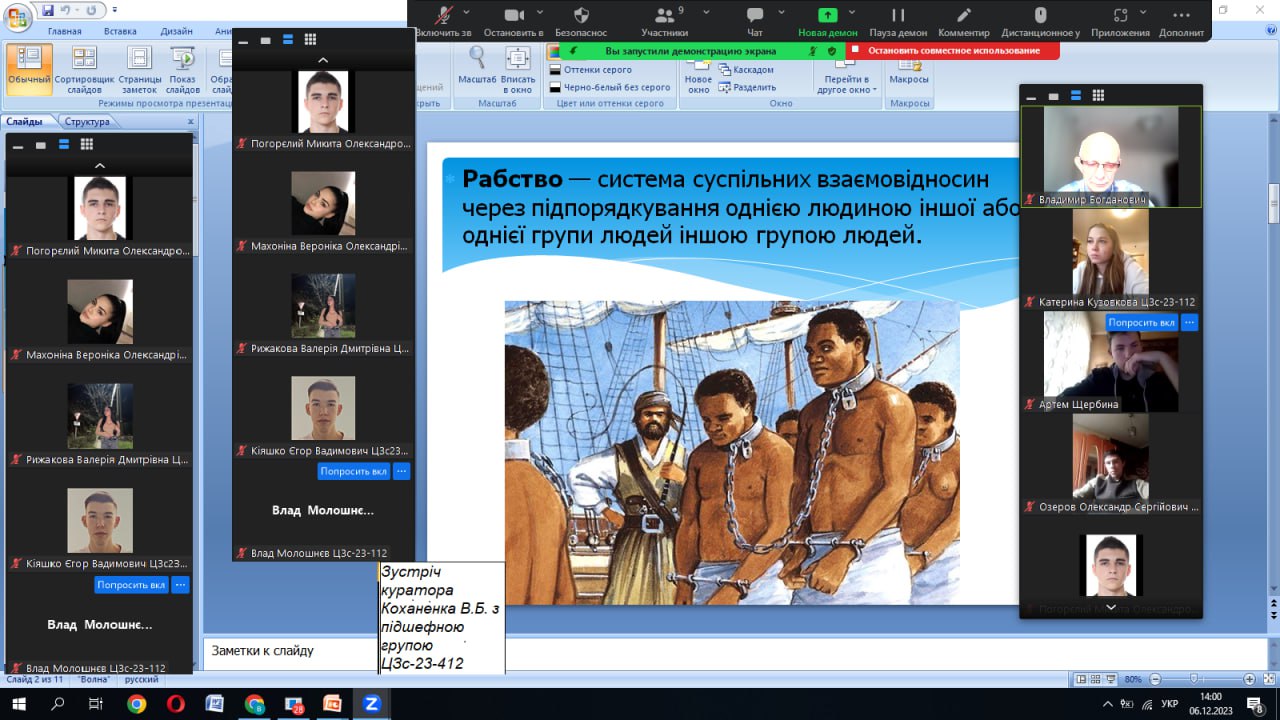The height and width of the screenshot is (720, 1280).
Task: Select strip view above Владимир Богданович video
Action: 1076,95
